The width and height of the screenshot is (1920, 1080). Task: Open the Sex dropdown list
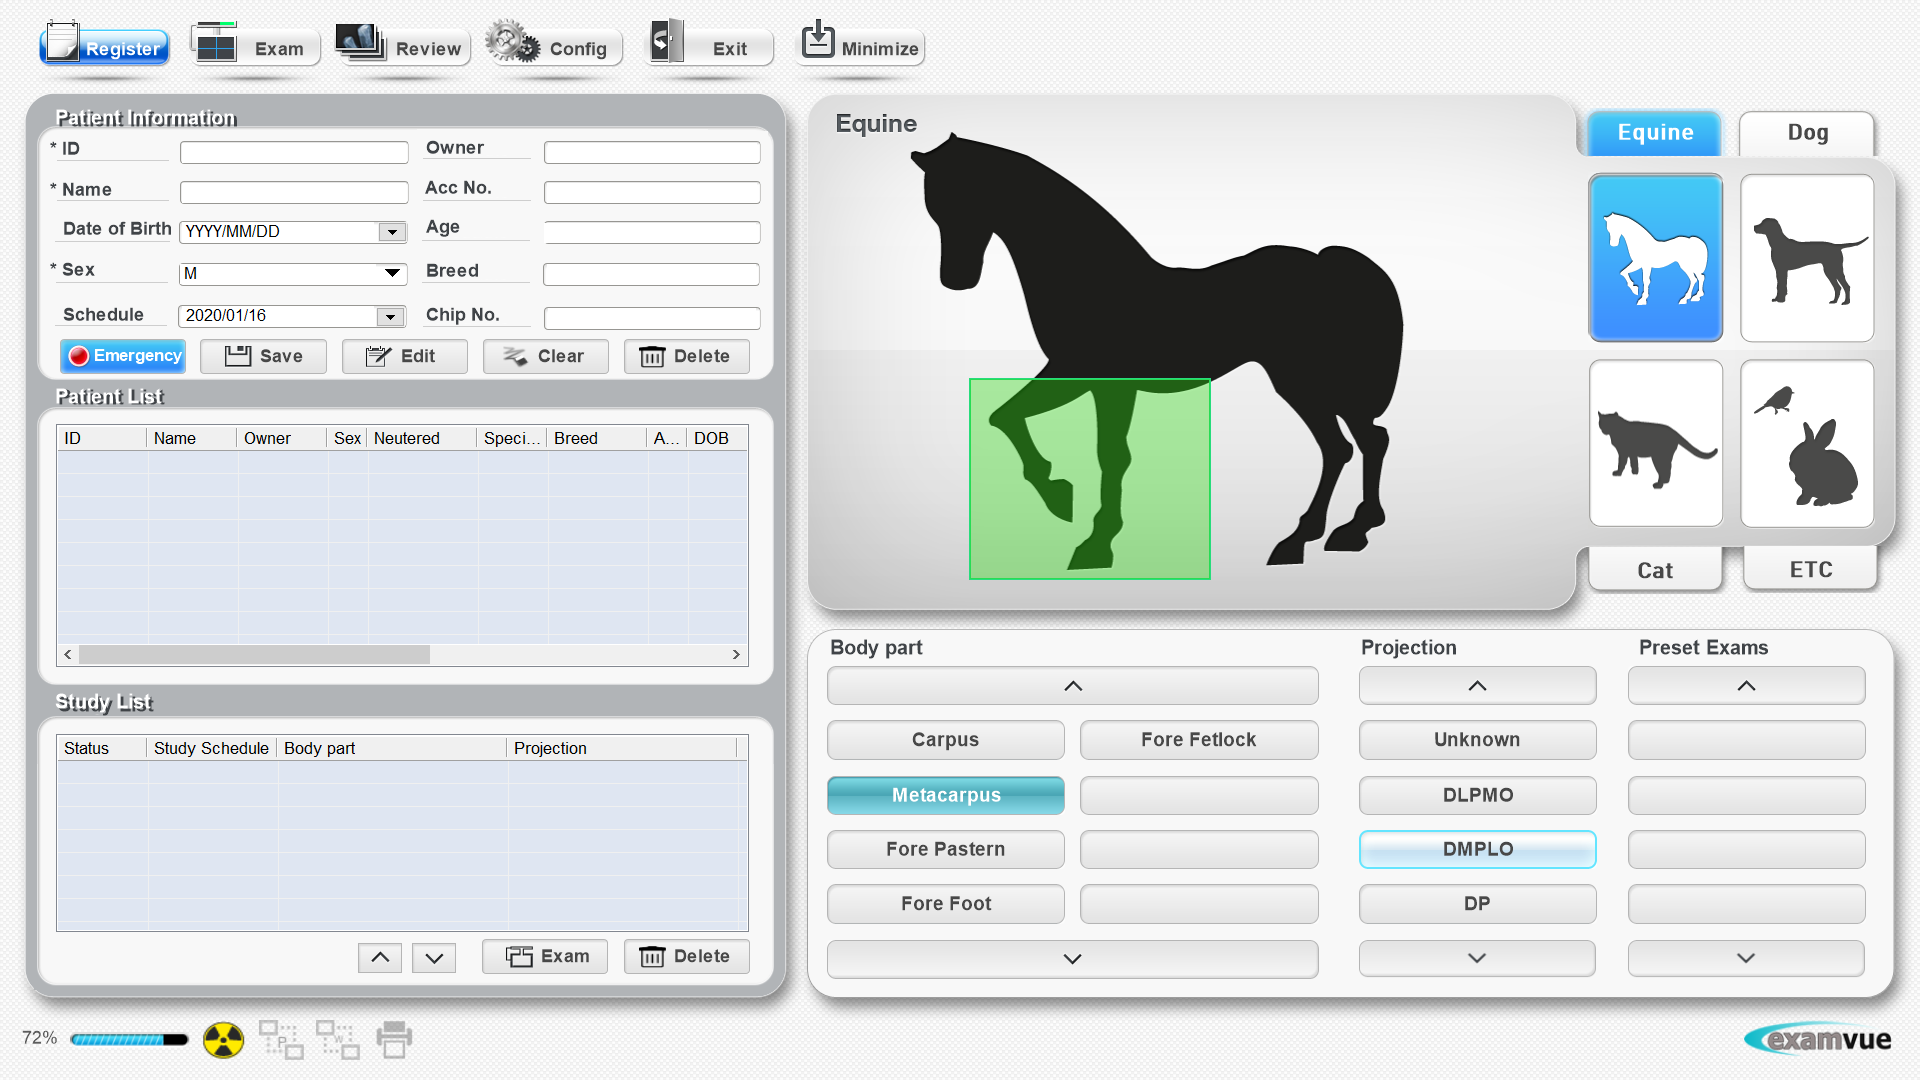pyautogui.click(x=392, y=273)
